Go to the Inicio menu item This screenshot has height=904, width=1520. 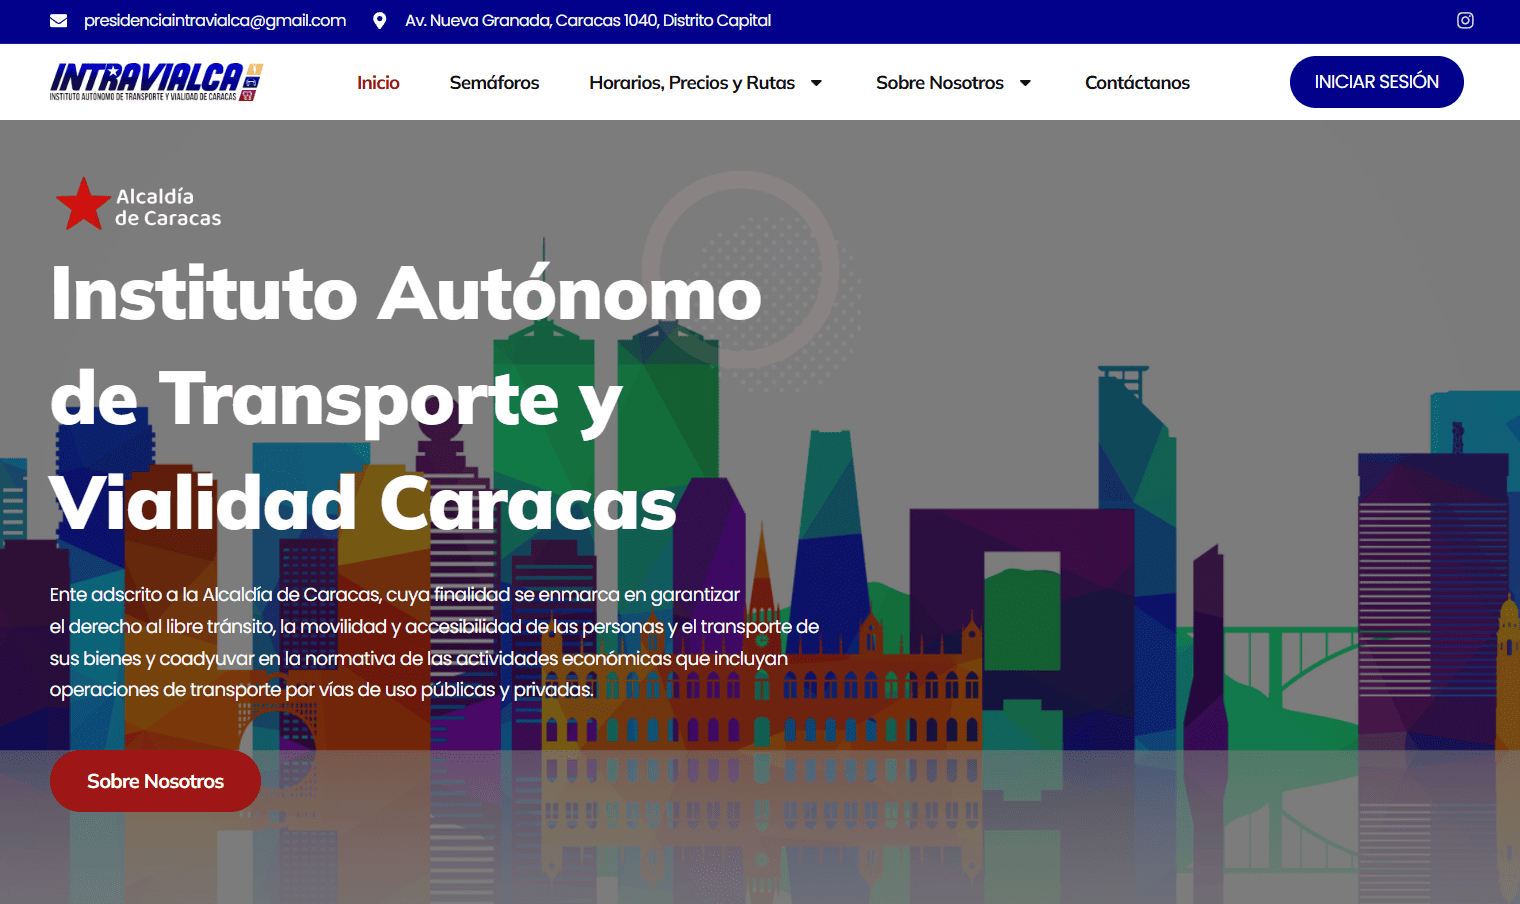(x=378, y=83)
